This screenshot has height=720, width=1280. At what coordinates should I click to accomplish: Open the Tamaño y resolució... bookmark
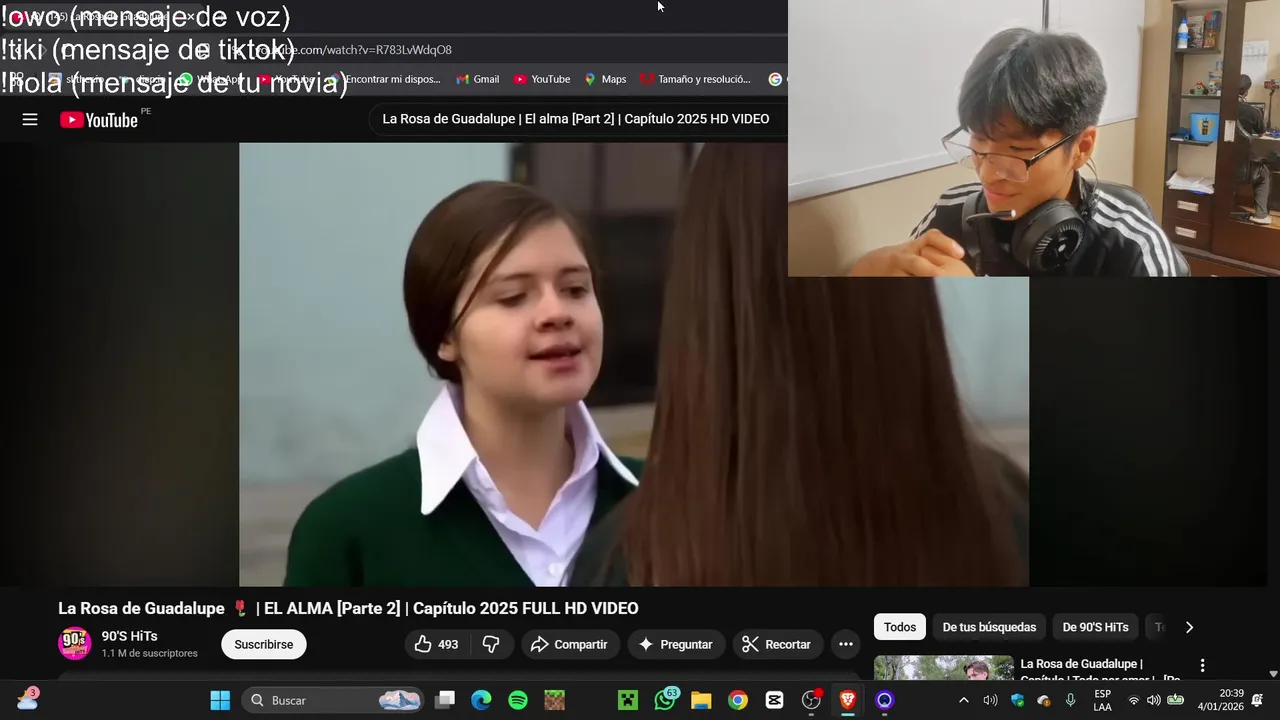coord(695,79)
